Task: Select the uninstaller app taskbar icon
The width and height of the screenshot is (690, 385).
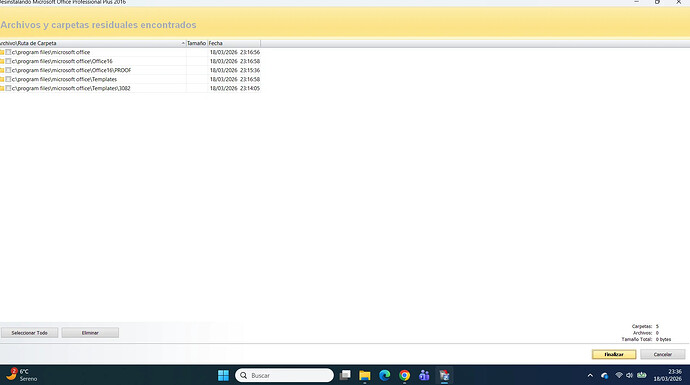Action: click(444, 375)
